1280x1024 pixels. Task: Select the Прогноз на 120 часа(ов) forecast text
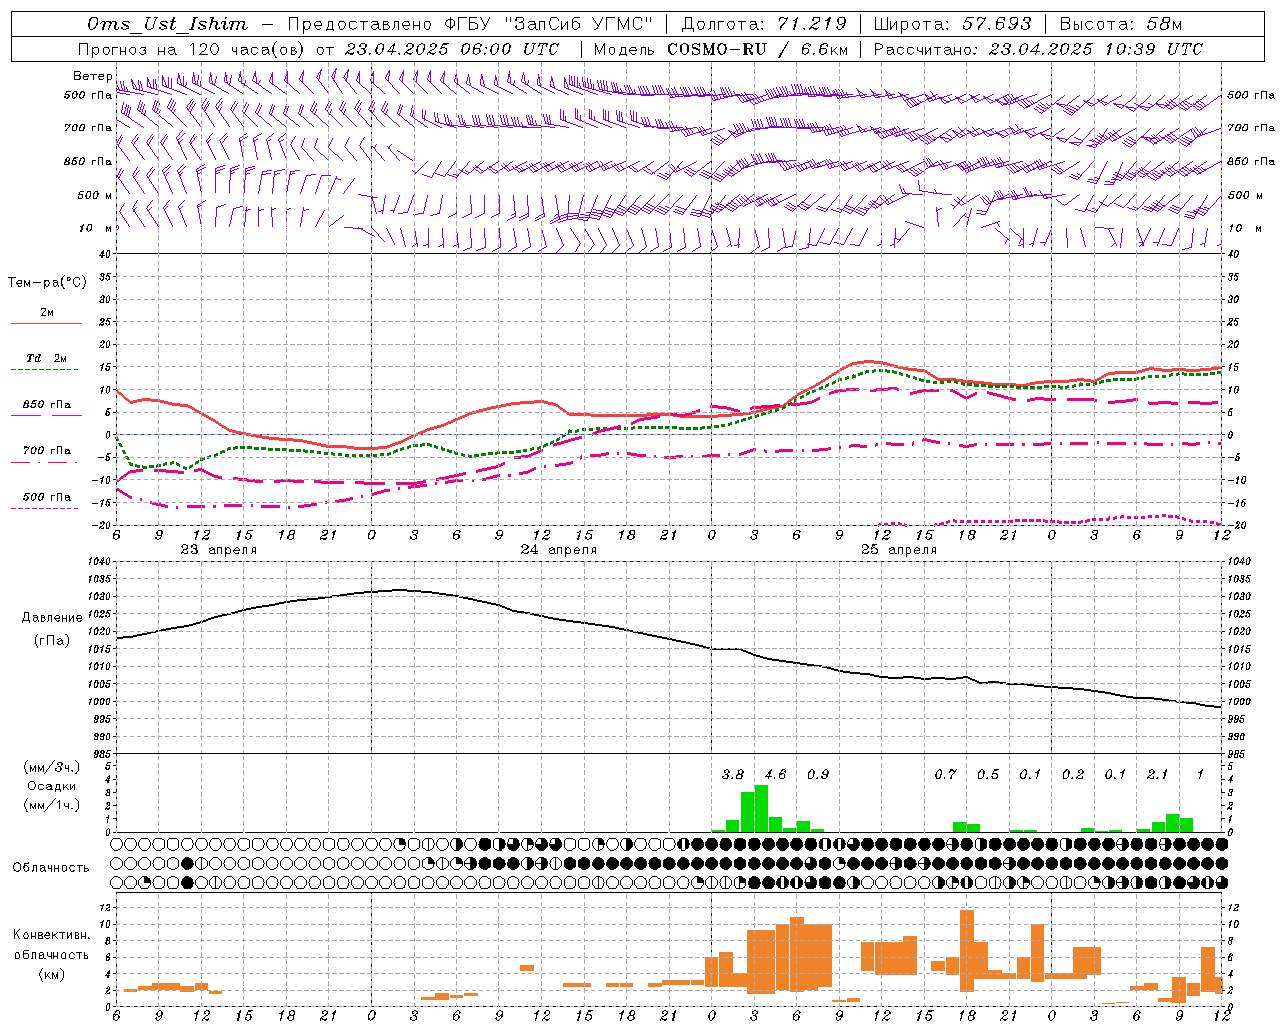[x=193, y=49]
